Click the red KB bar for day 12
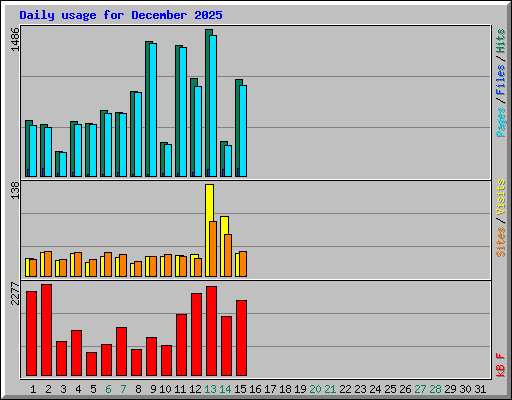 pos(197,335)
